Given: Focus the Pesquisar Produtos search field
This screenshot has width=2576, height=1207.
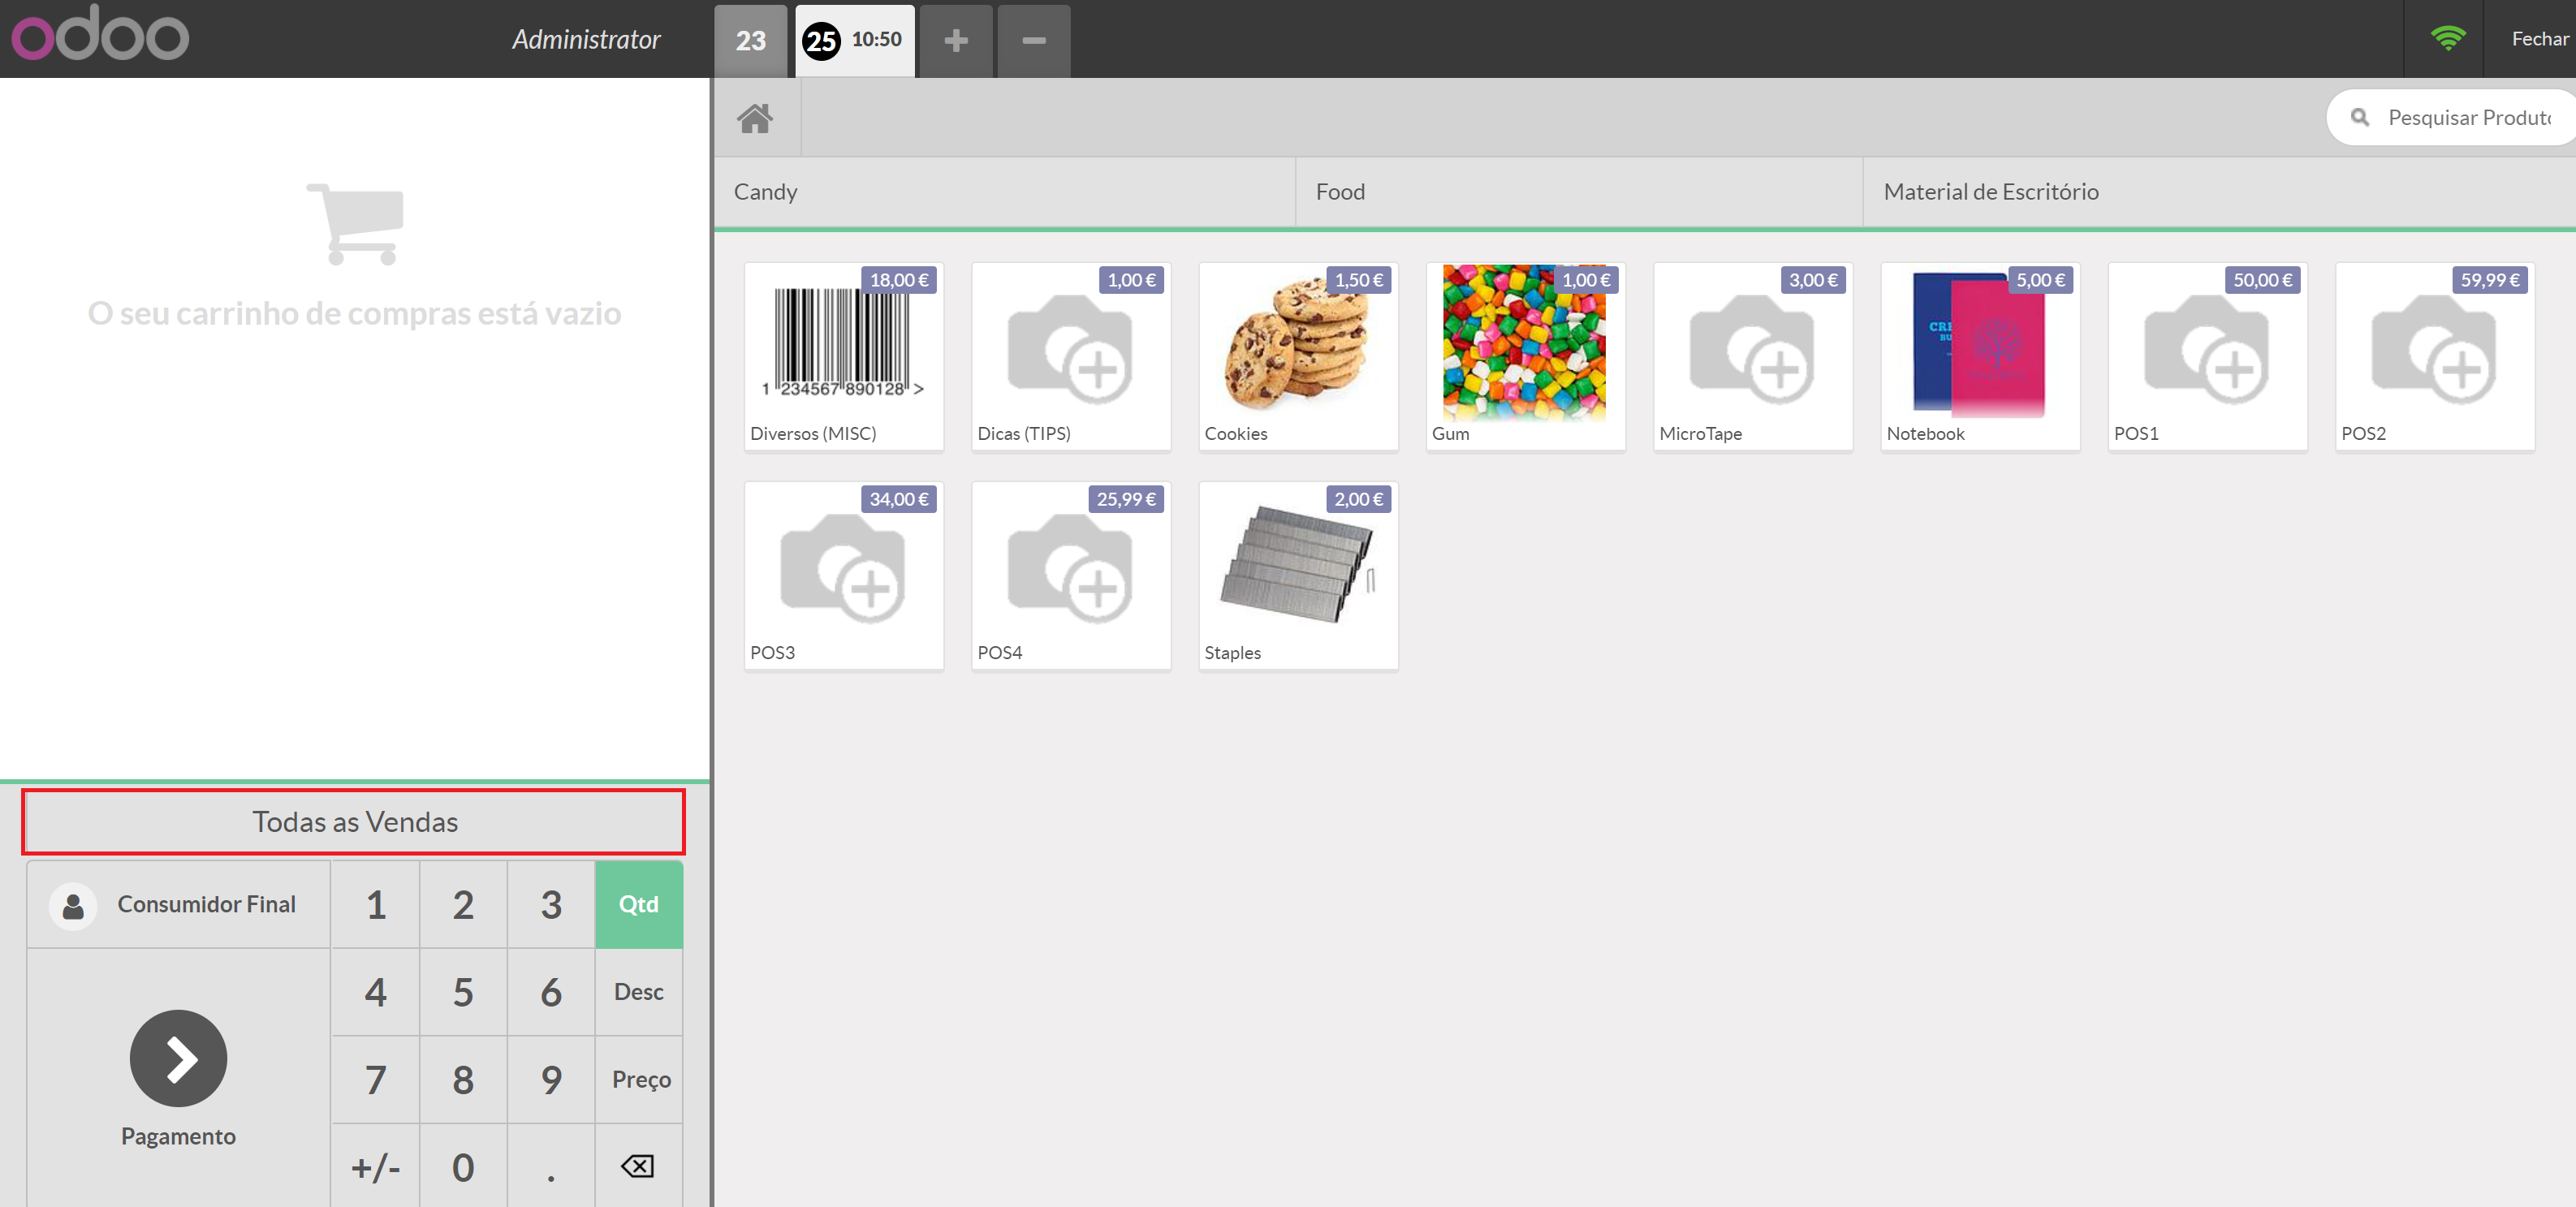Looking at the screenshot, I should [2468, 118].
